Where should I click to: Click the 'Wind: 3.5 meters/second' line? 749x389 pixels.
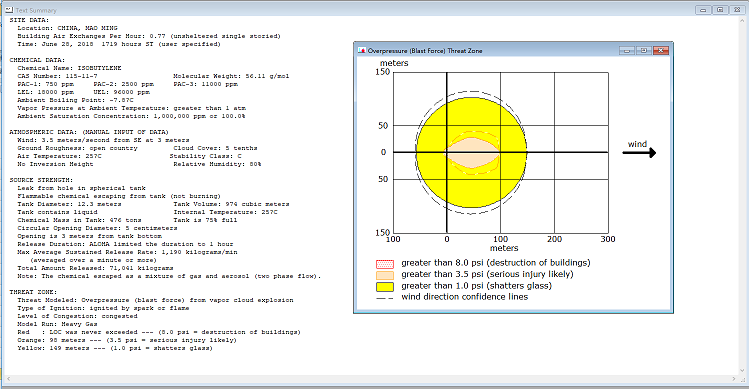point(103,140)
